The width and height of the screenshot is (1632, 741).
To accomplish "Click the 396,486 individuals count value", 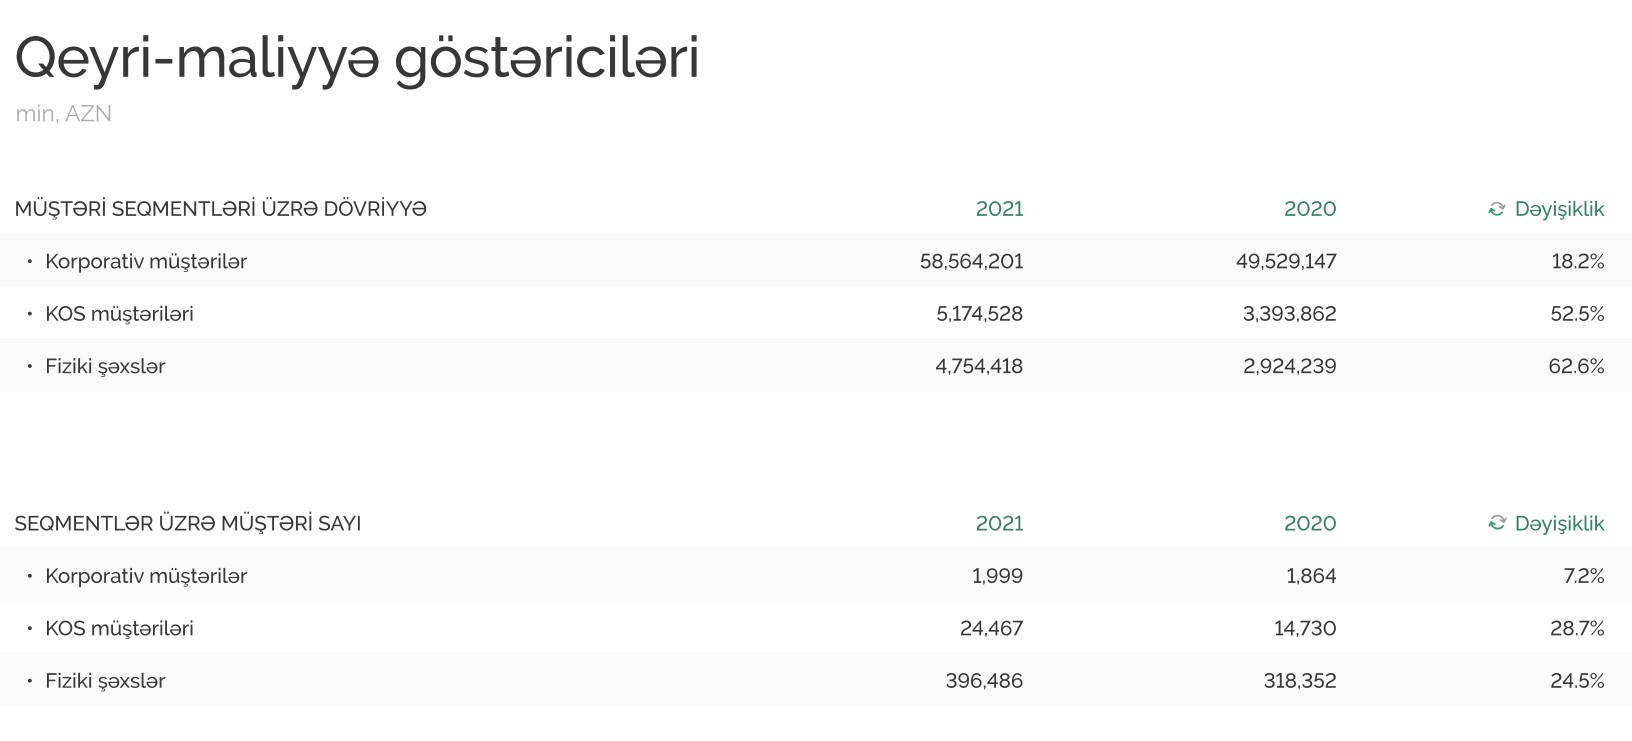I will 984,681.
